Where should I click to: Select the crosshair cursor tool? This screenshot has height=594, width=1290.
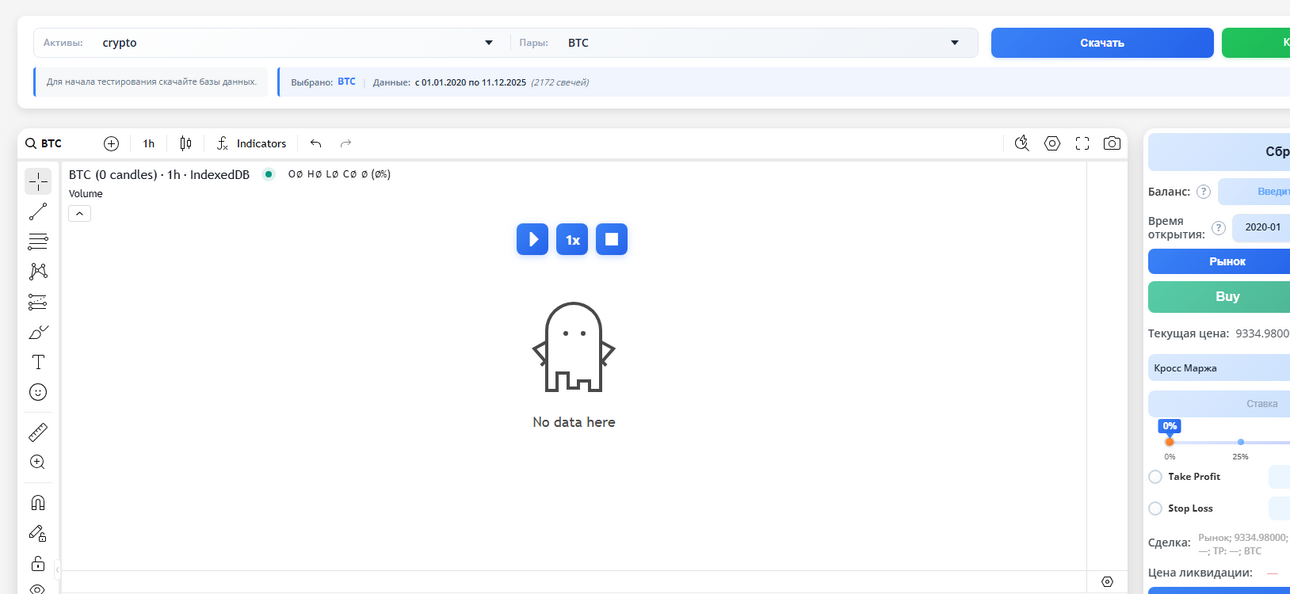point(38,181)
